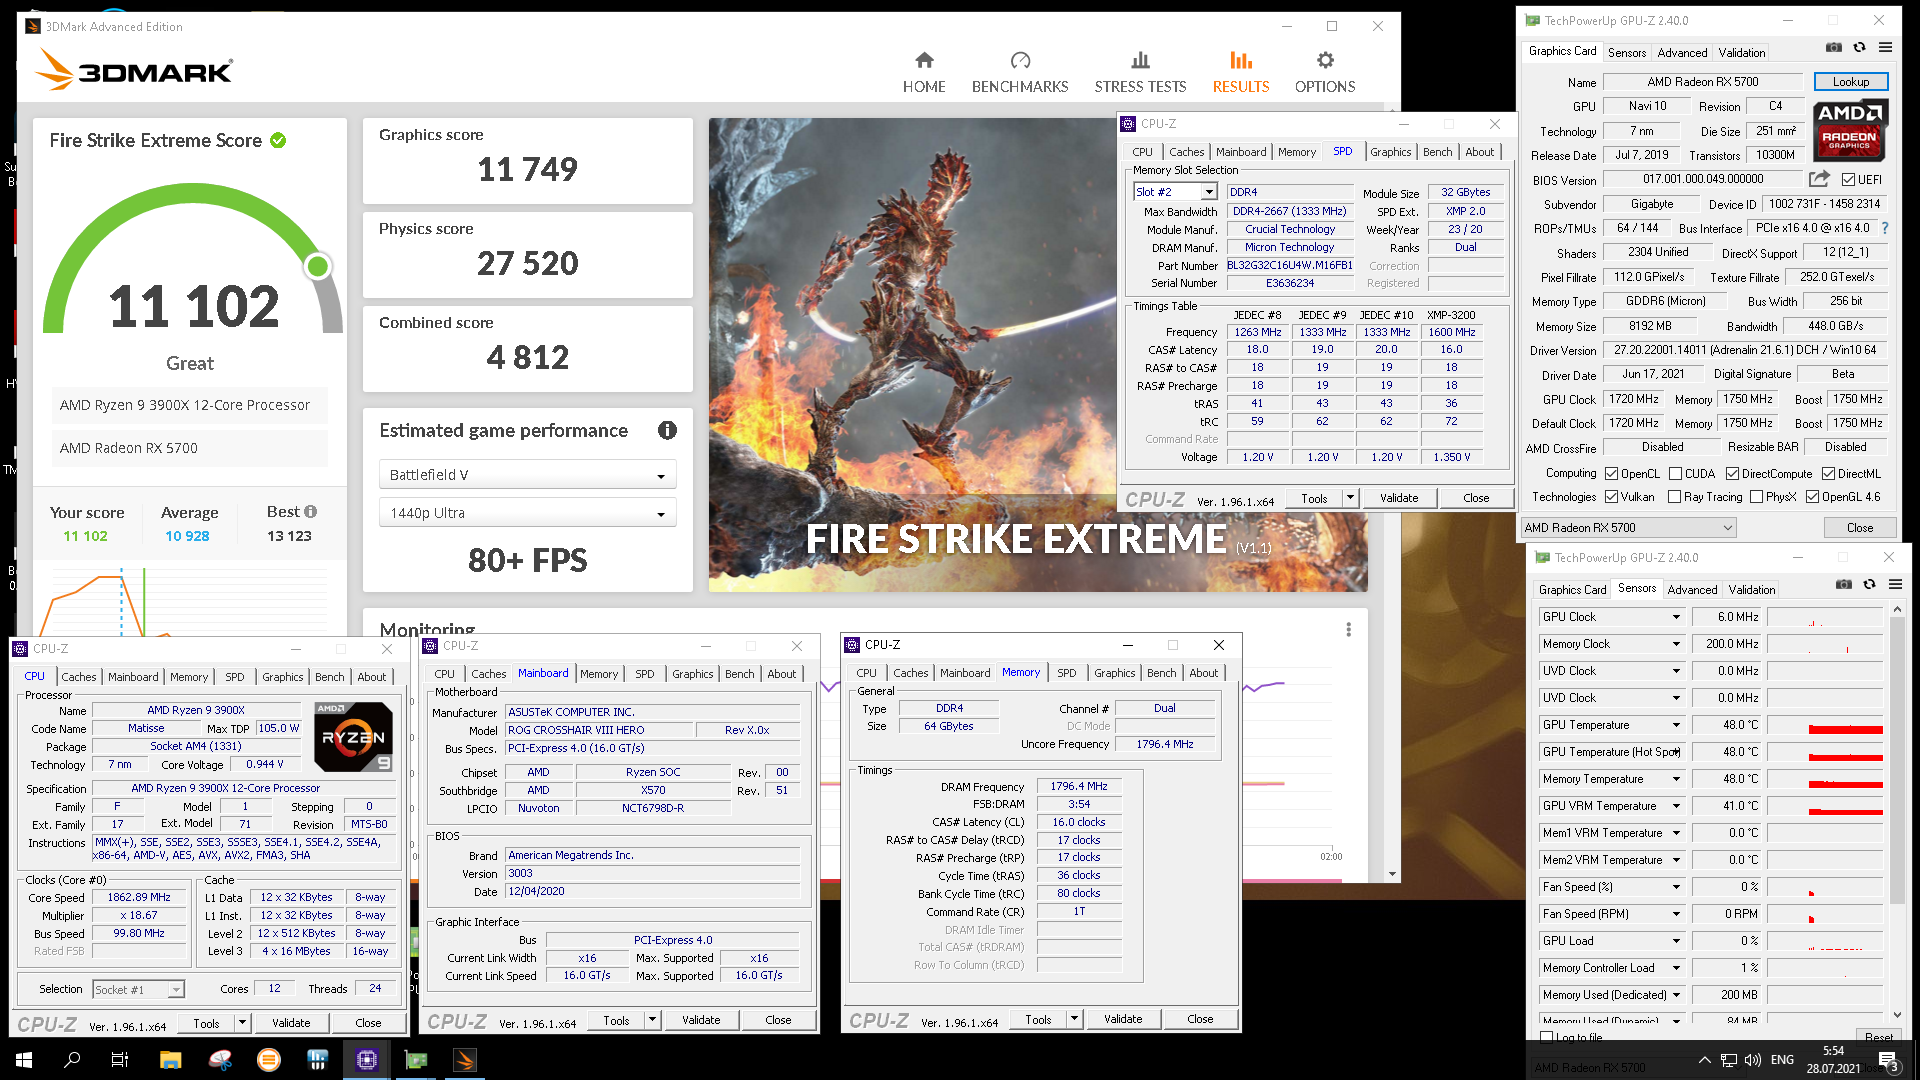
Task: Toggle the CUDA checkbox in GPU-Z
Action: (x=1675, y=474)
